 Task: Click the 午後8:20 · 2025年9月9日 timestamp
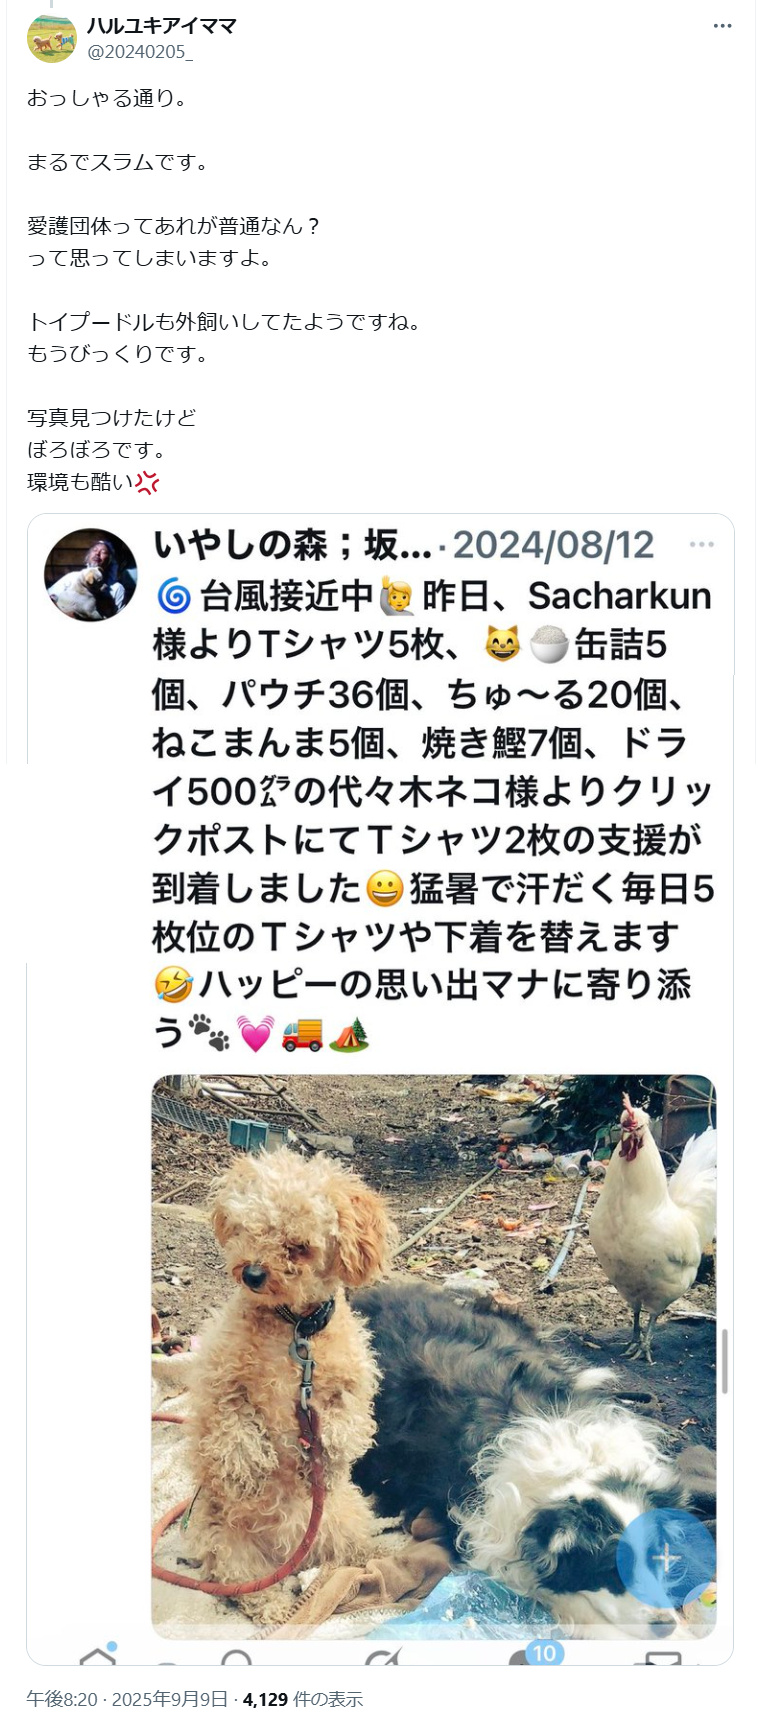tap(127, 1699)
